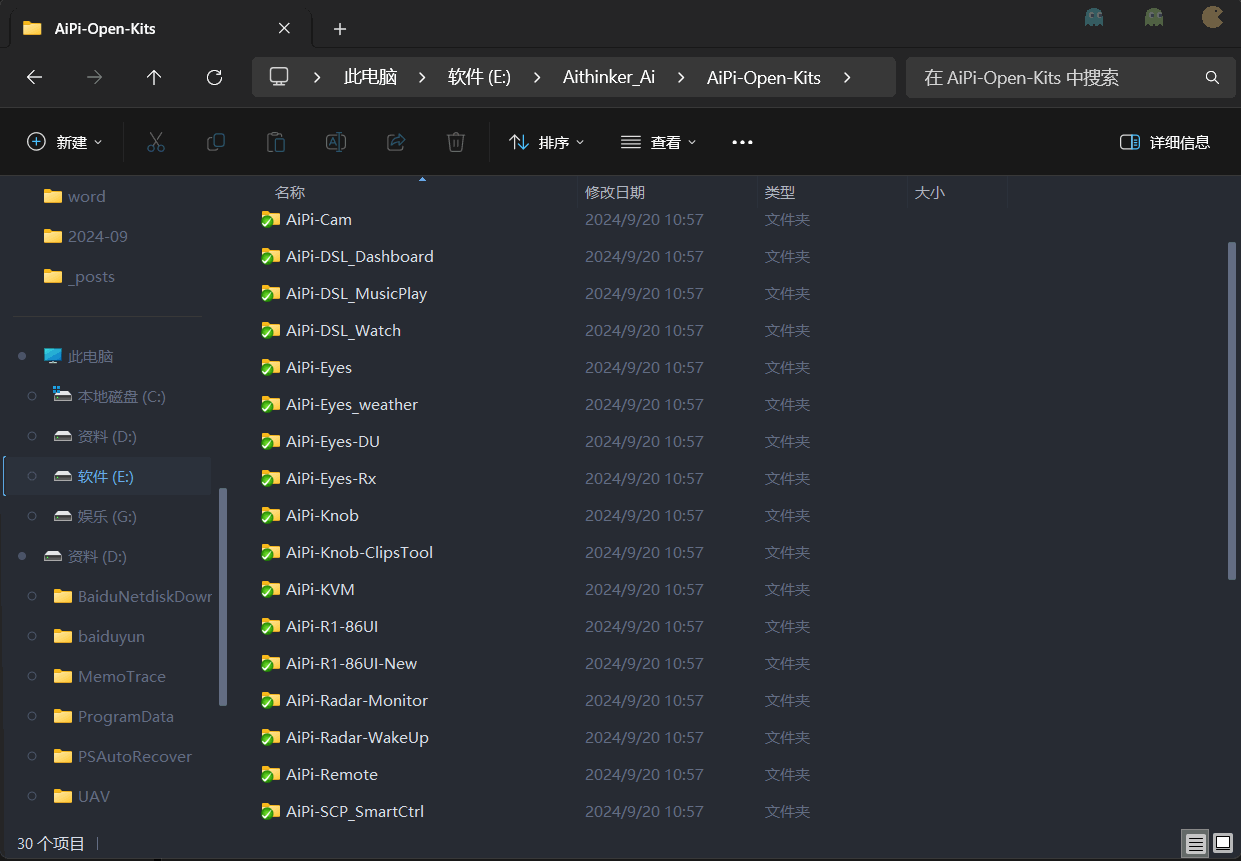
Task: Select the AiPi-Knob-ClipsTool folder name
Action: pos(359,552)
